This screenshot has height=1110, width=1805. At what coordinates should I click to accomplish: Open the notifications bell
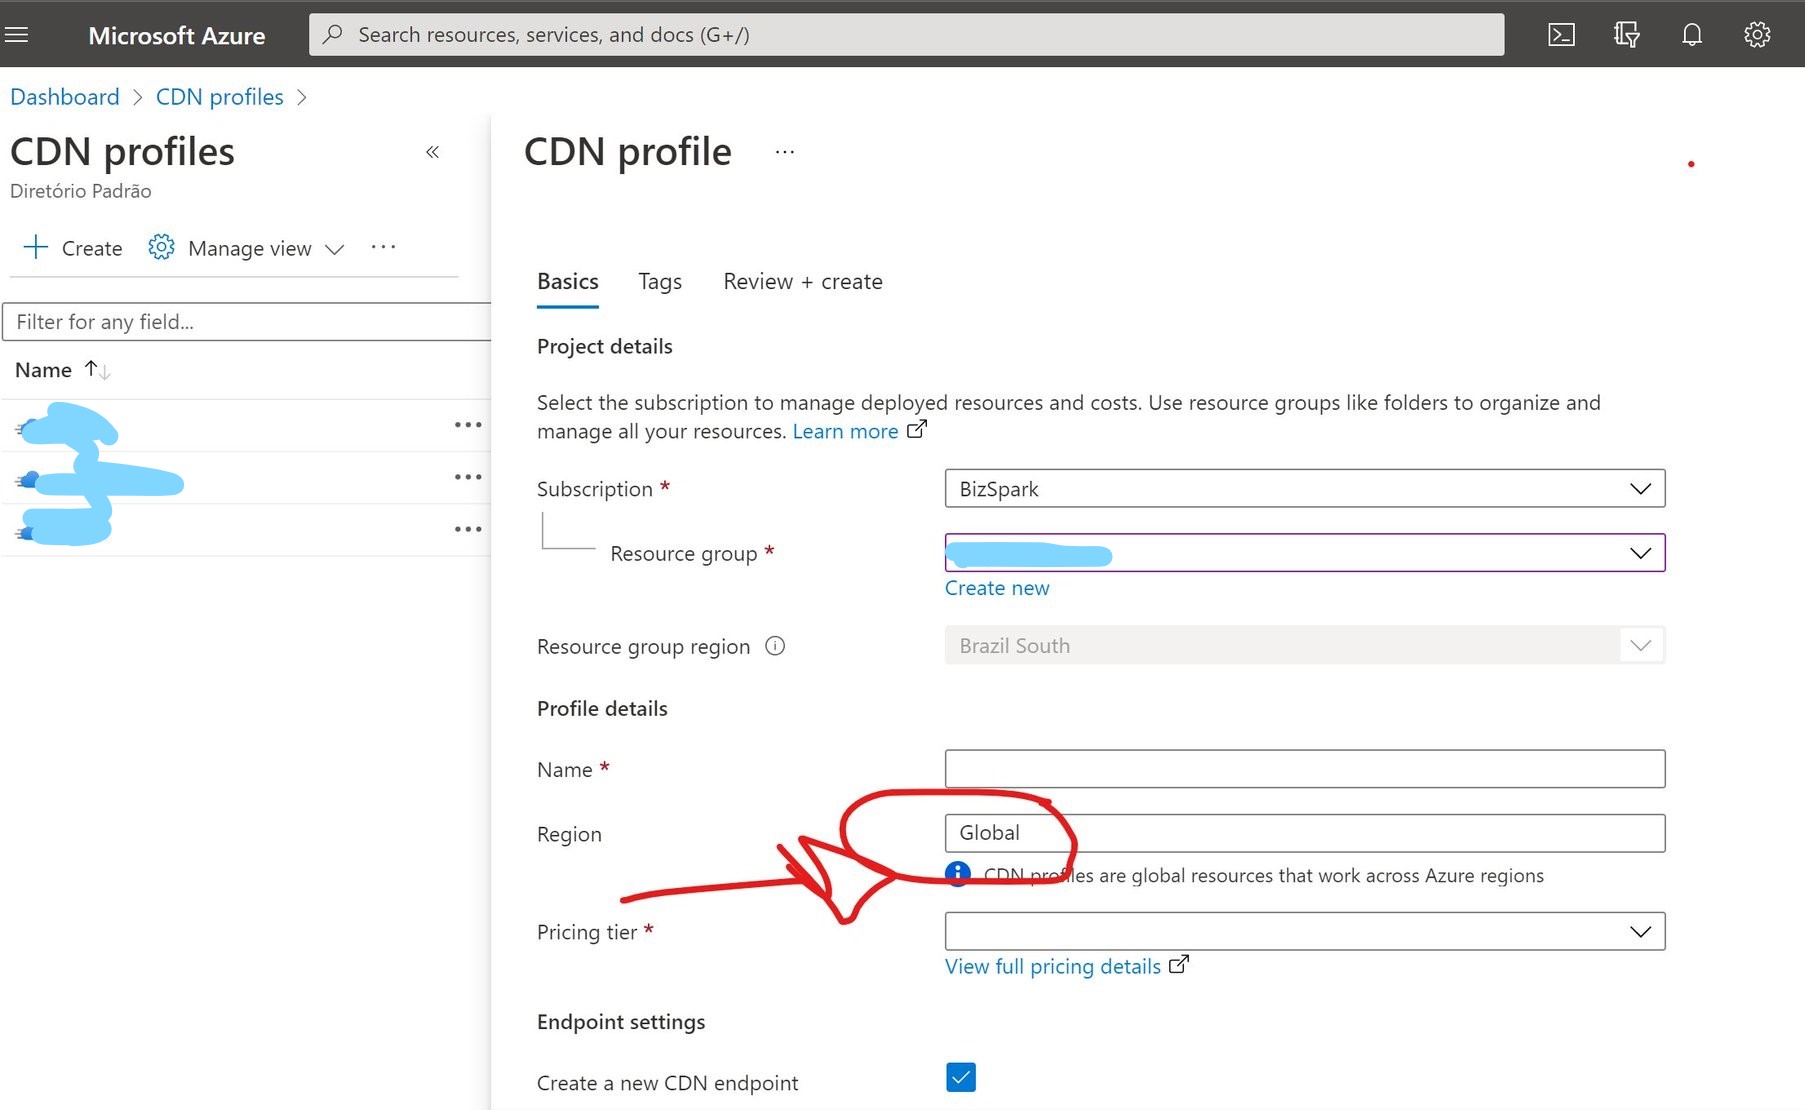[1691, 35]
